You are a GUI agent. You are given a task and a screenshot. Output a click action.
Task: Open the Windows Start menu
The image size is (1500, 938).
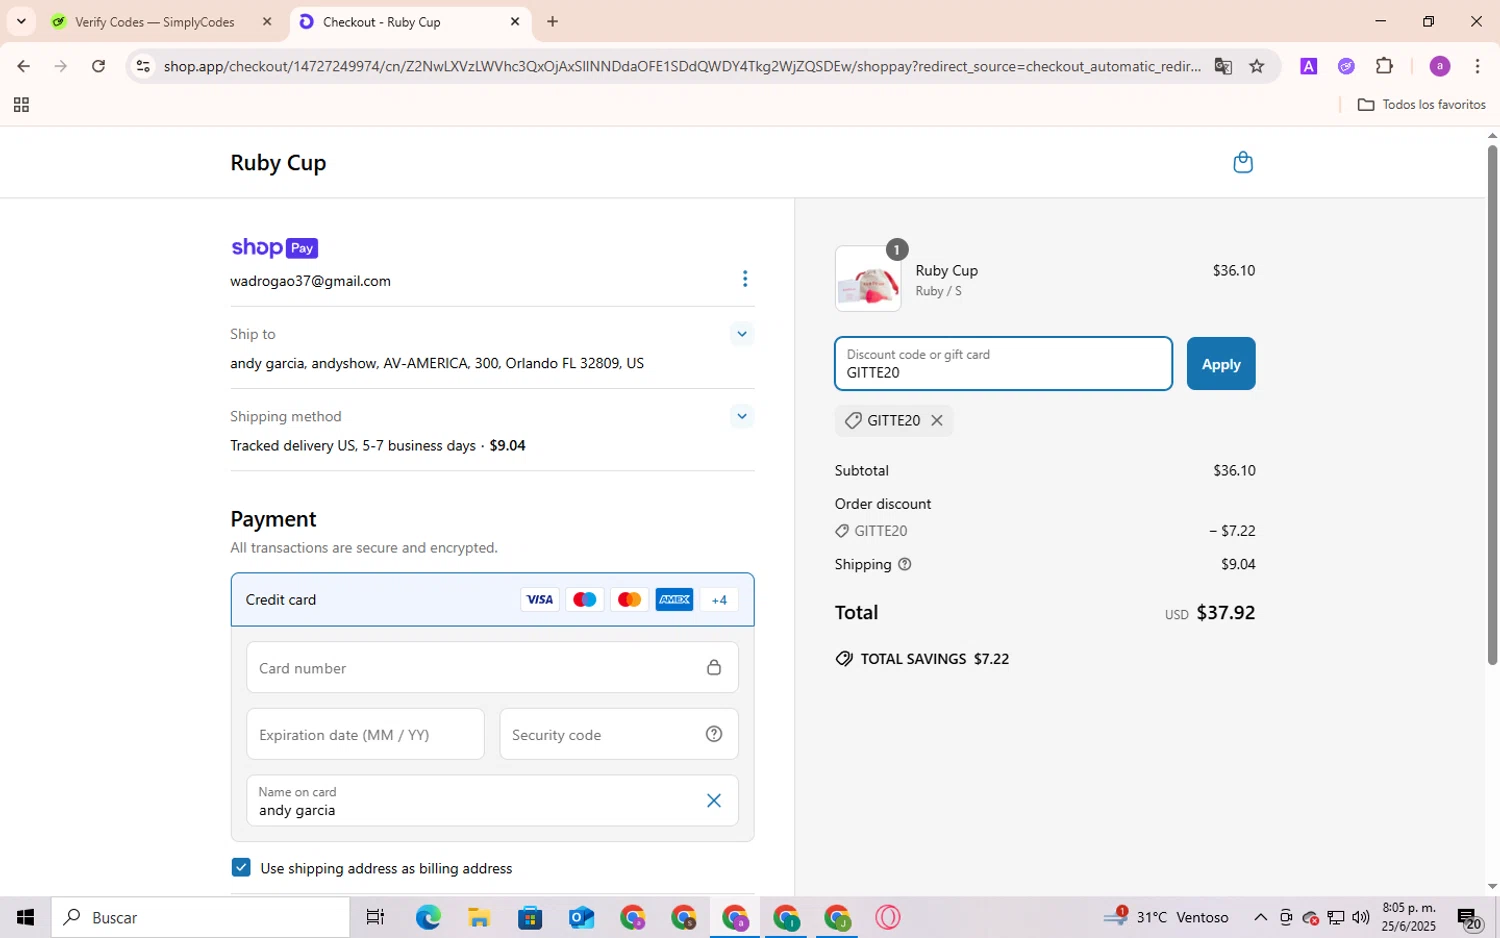point(26,917)
